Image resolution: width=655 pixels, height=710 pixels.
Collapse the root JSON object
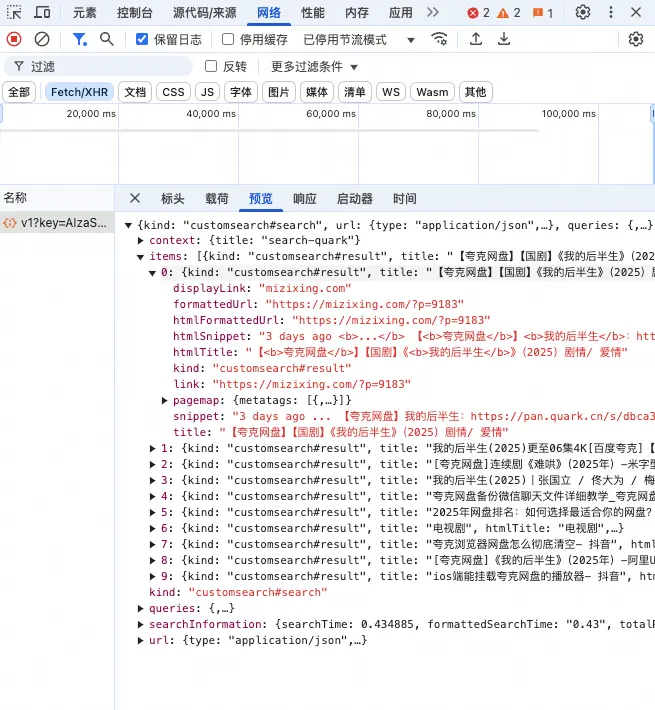[x=129, y=225]
